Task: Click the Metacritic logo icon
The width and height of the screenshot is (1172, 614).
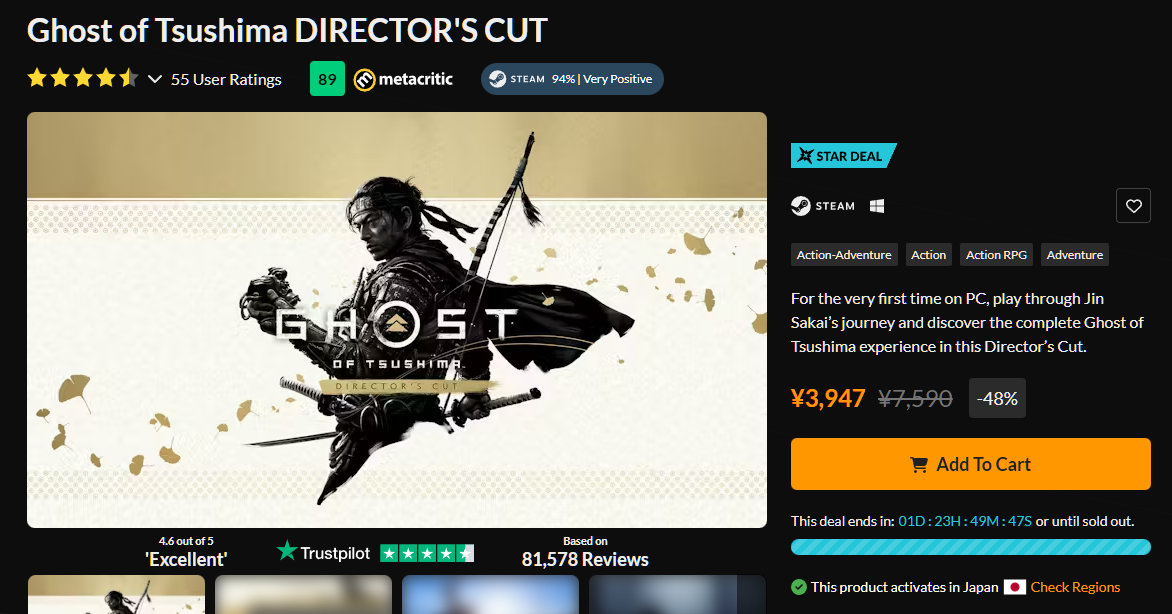Action: coord(364,79)
